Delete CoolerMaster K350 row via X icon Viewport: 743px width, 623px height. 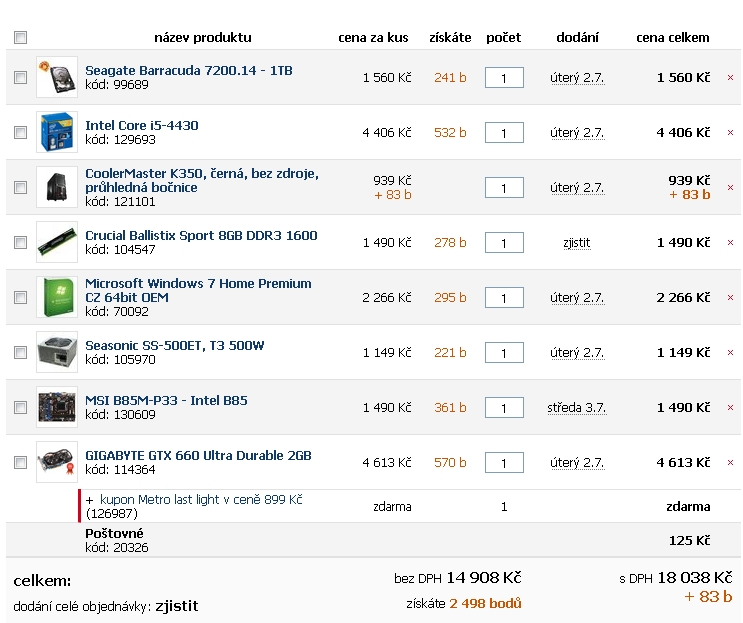pos(730,188)
